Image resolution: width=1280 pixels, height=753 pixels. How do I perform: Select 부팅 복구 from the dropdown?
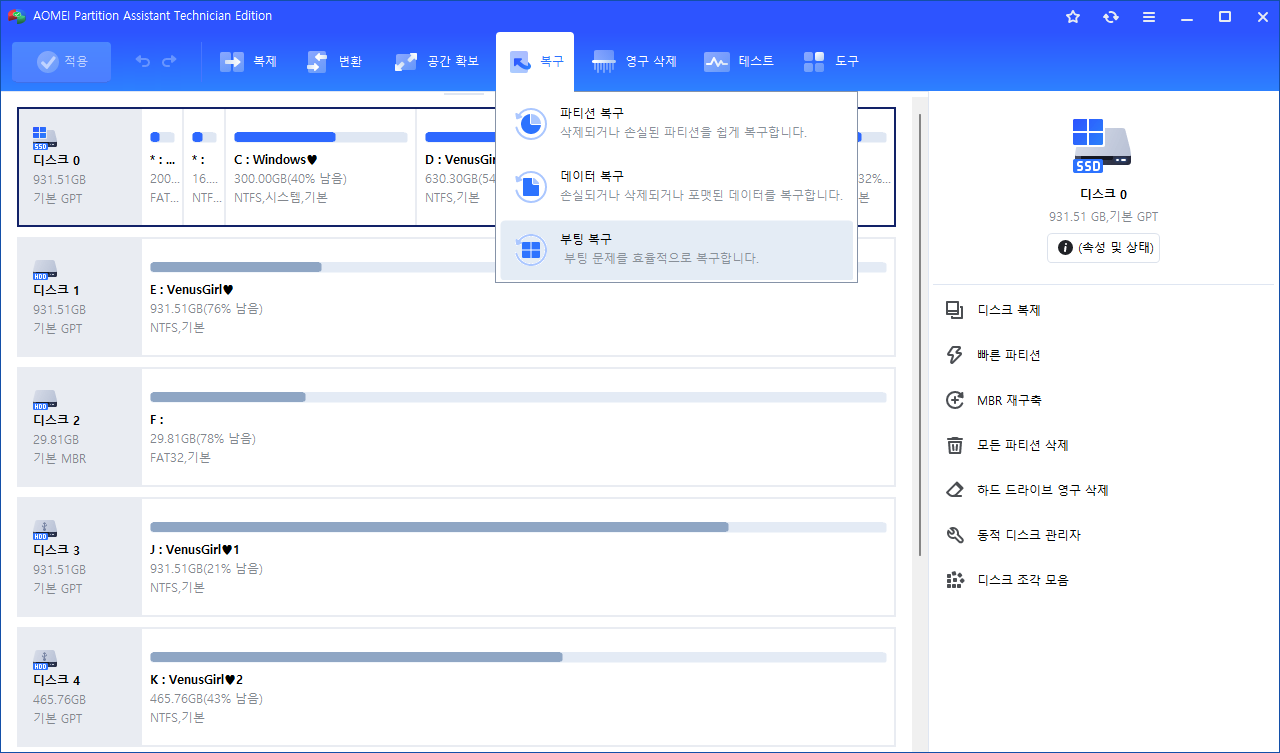pyautogui.click(x=677, y=249)
